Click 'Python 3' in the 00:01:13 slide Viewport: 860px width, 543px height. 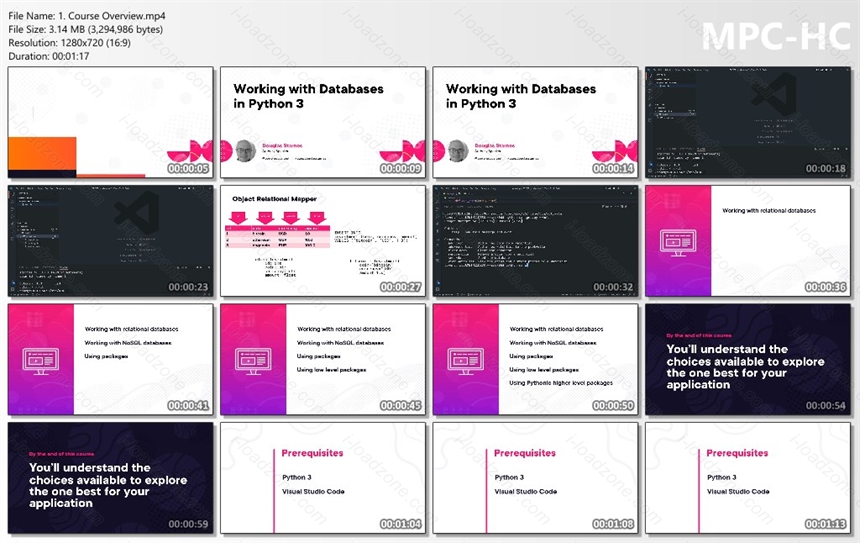pos(722,477)
